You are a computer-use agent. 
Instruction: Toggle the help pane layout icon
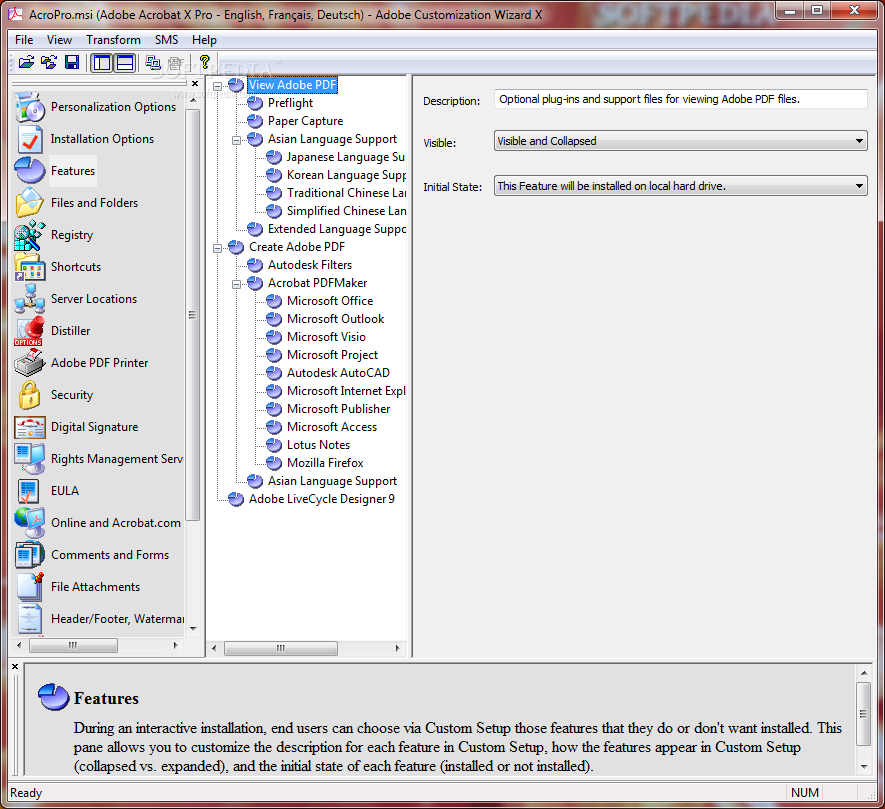[x=125, y=63]
